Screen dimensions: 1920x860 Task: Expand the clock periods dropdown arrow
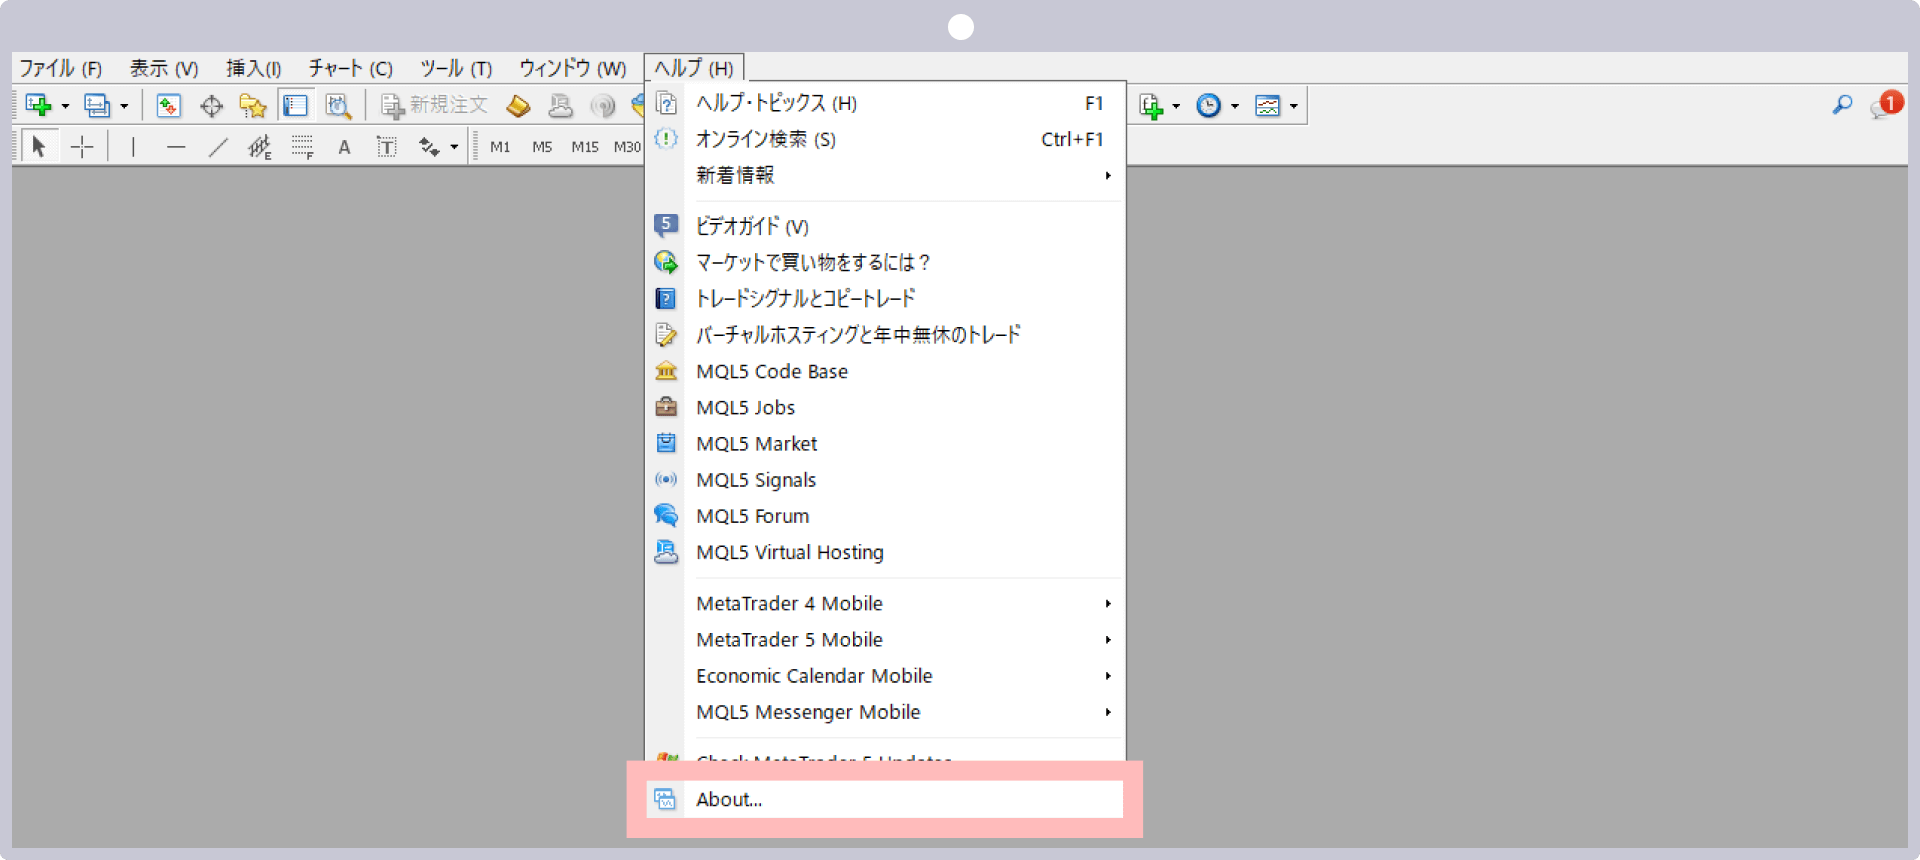[x=1235, y=106]
